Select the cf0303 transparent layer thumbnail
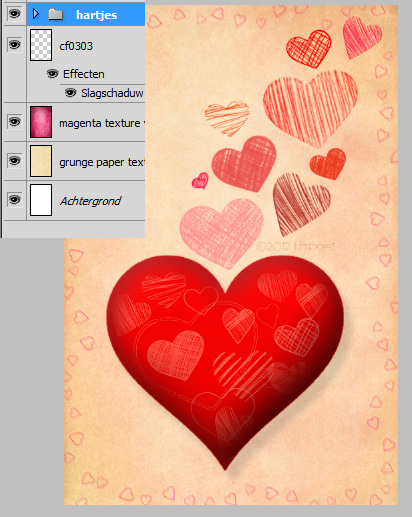Viewport: 412px width, 517px height. [x=41, y=45]
